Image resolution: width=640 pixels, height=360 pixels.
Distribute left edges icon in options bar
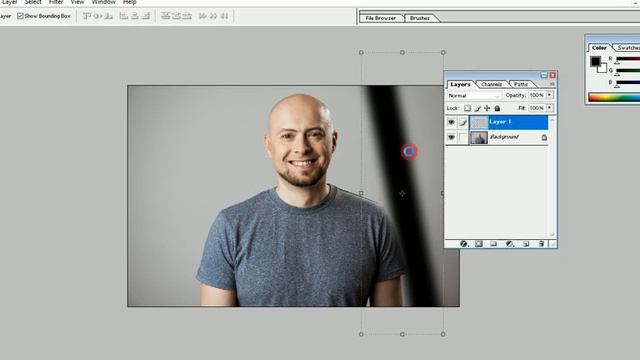point(202,16)
